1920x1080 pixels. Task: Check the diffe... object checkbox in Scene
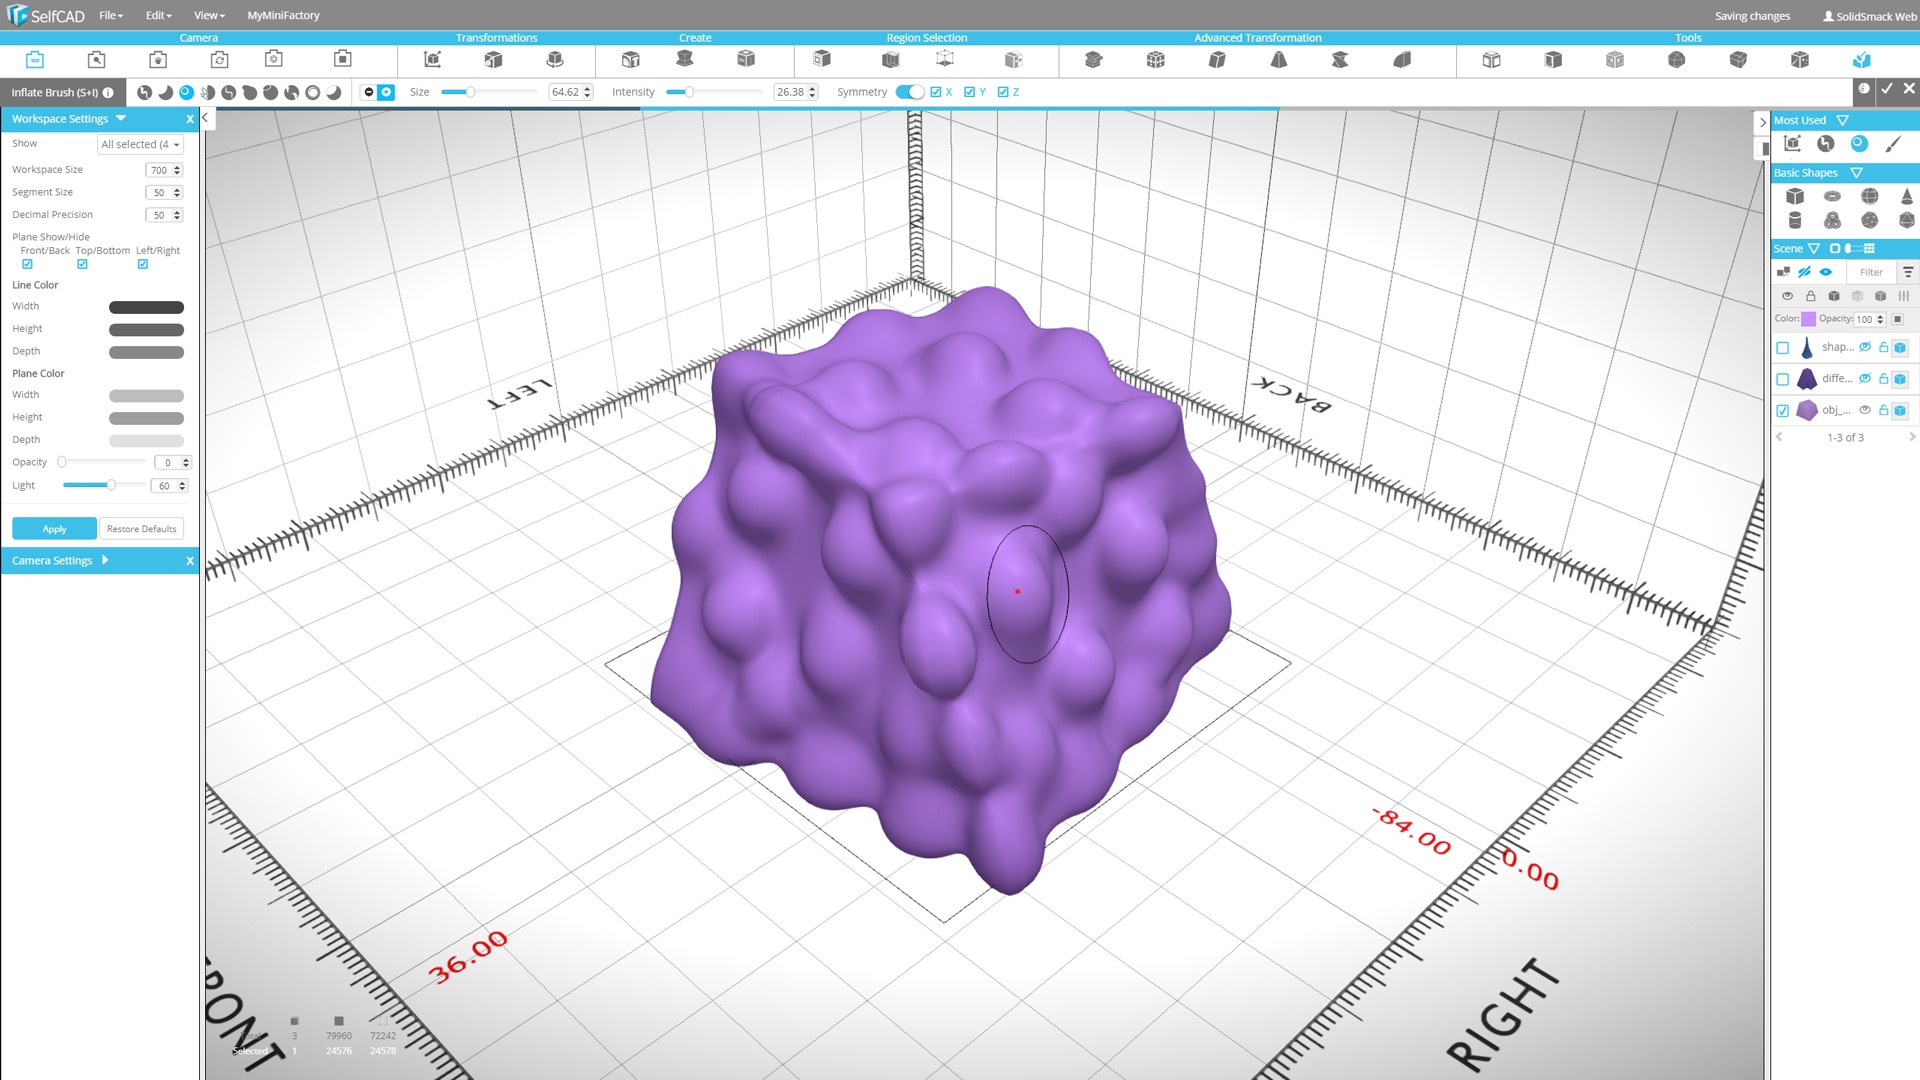pyautogui.click(x=1782, y=379)
